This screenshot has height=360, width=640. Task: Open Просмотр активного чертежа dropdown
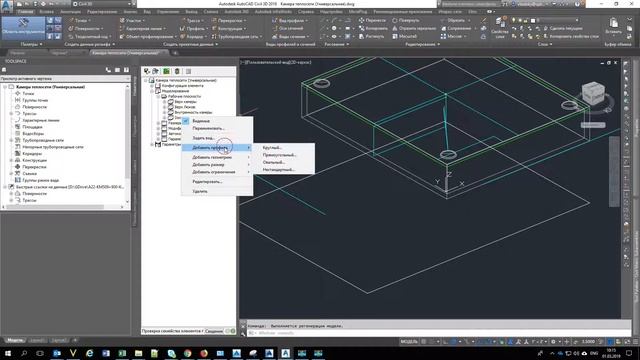(65, 78)
